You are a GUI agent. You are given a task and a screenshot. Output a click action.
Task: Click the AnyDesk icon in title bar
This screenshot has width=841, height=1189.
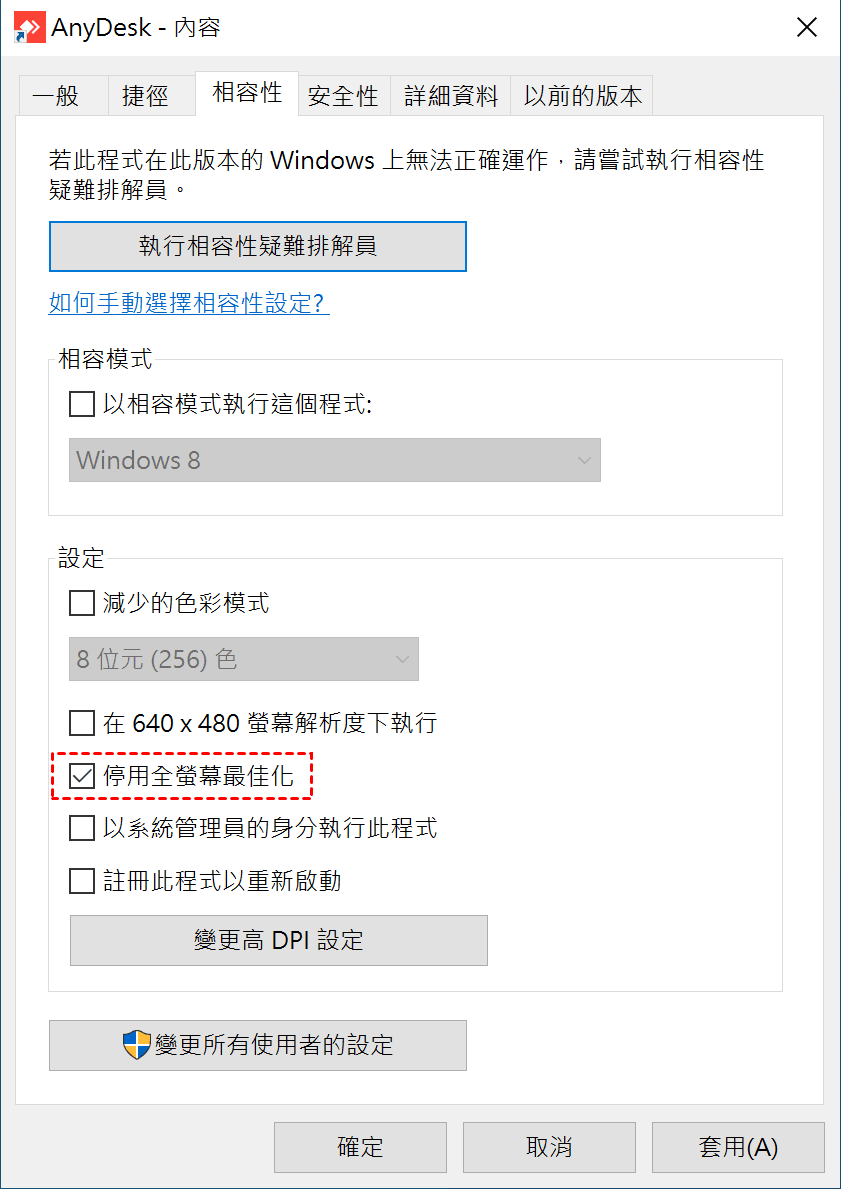tap(28, 28)
